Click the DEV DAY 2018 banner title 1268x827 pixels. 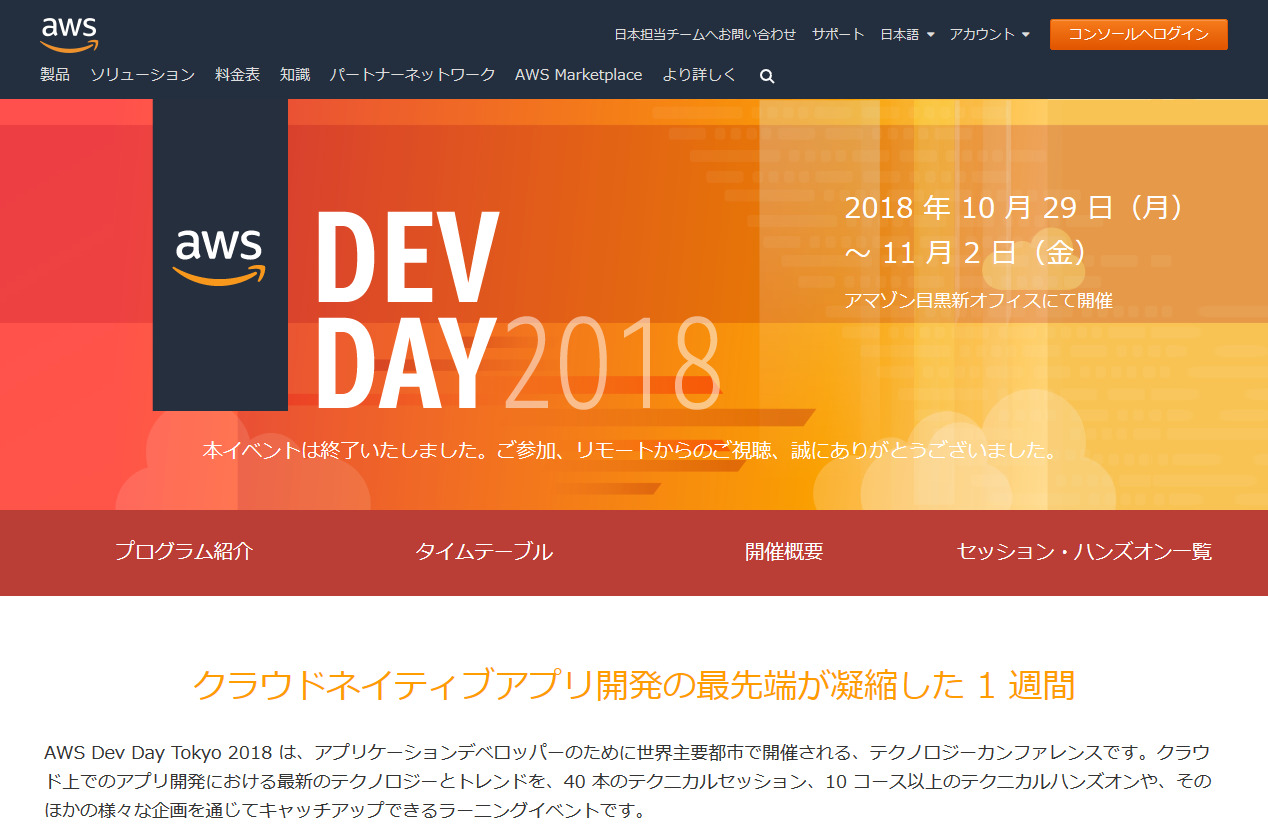(519, 311)
